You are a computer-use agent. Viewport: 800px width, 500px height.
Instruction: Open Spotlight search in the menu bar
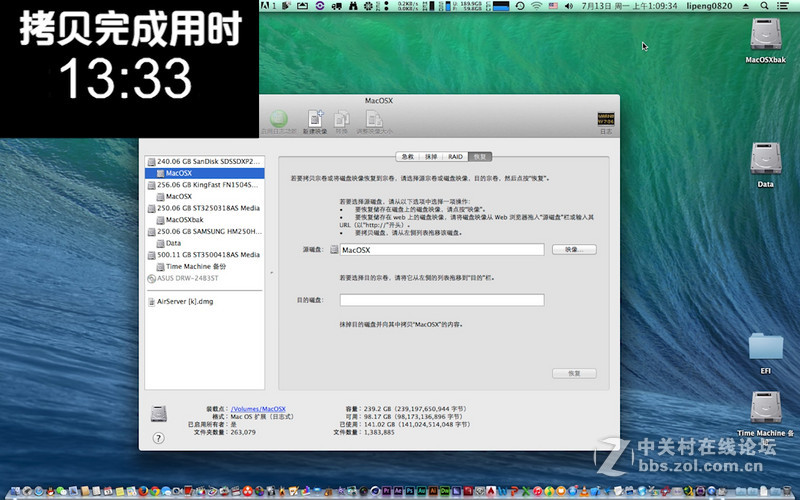click(764, 6)
